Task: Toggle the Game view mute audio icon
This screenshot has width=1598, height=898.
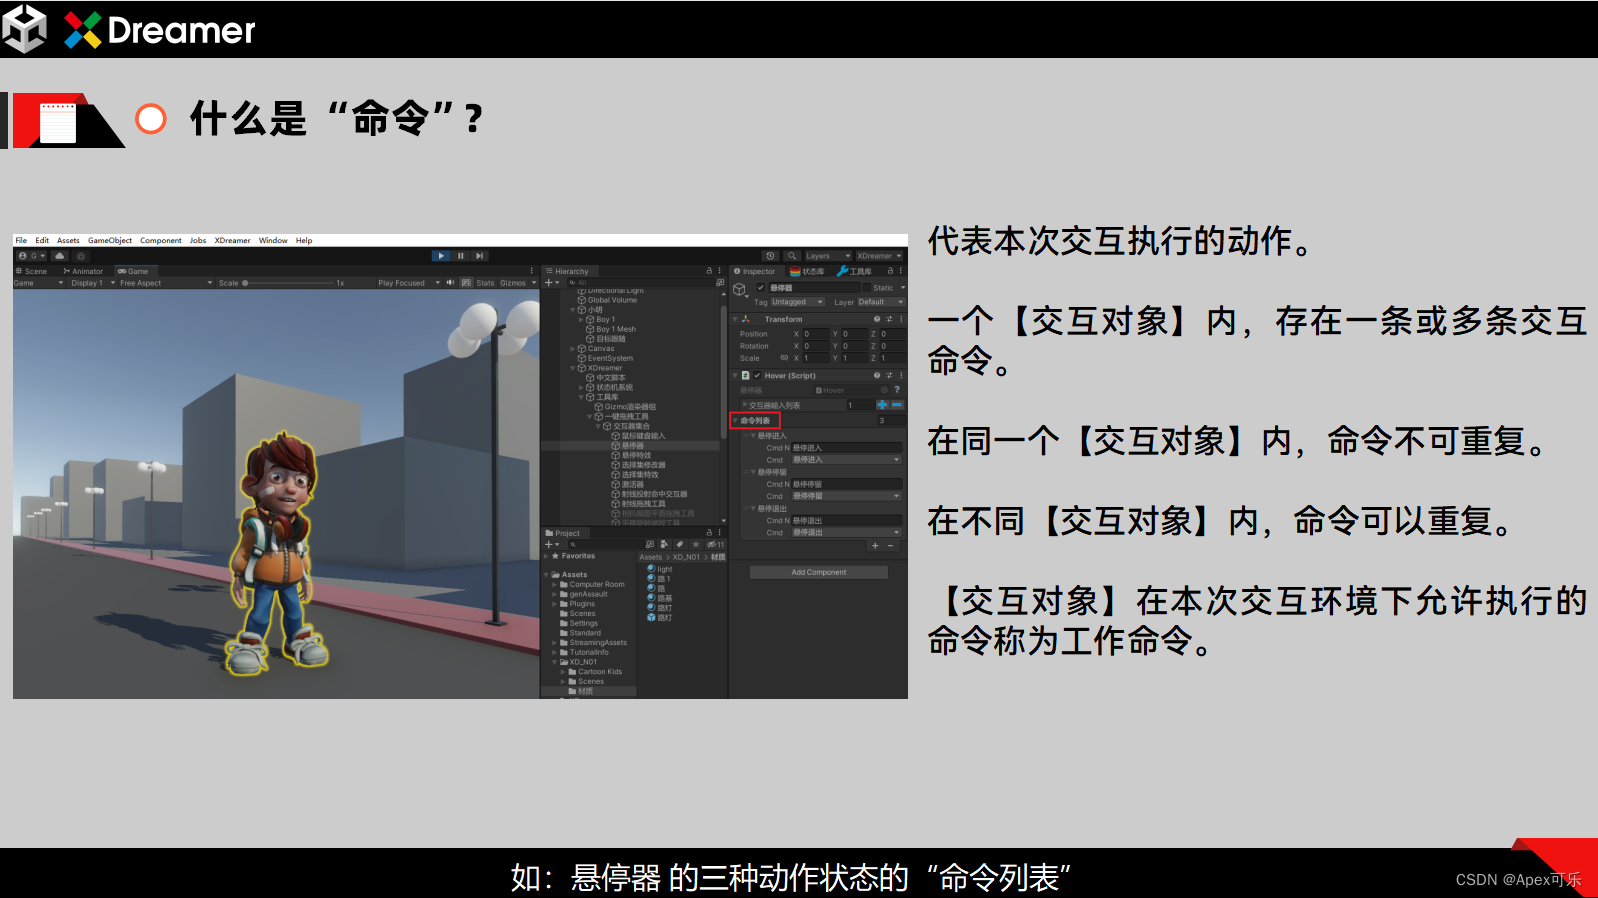Action: pos(450,283)
